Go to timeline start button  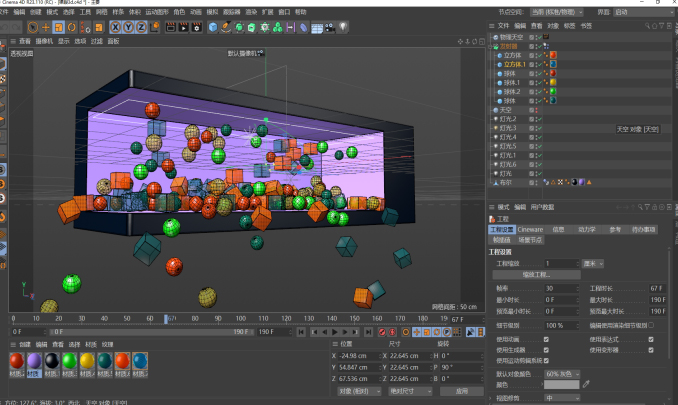[x=301, y=332]
